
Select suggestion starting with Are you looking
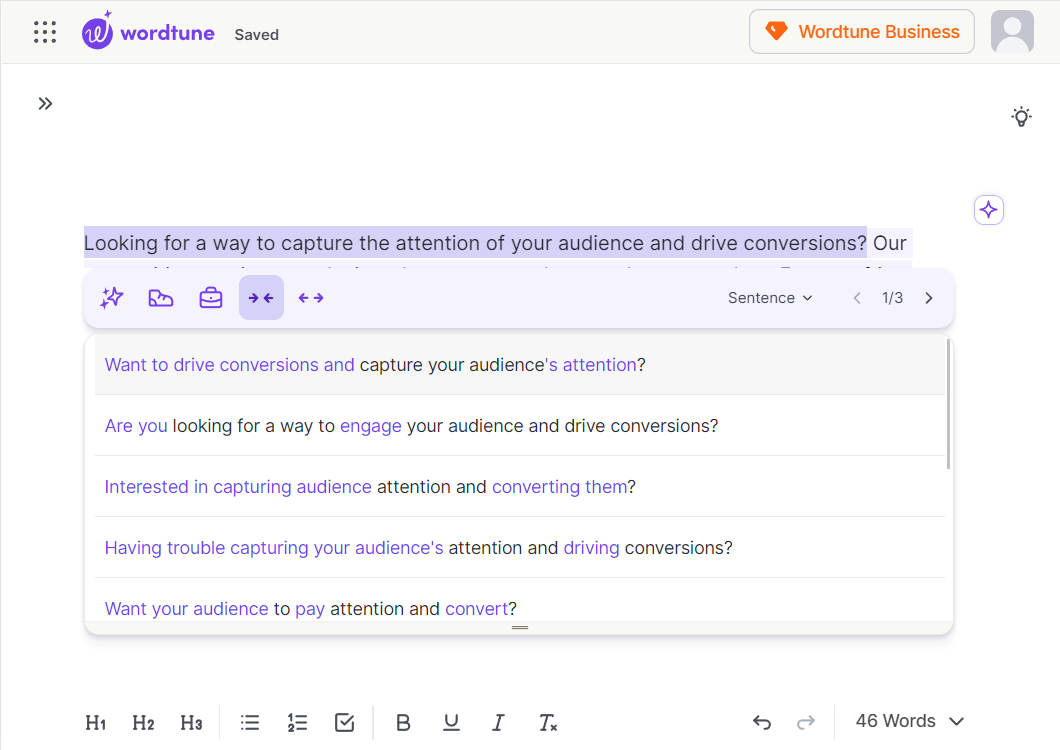point(410,425)
